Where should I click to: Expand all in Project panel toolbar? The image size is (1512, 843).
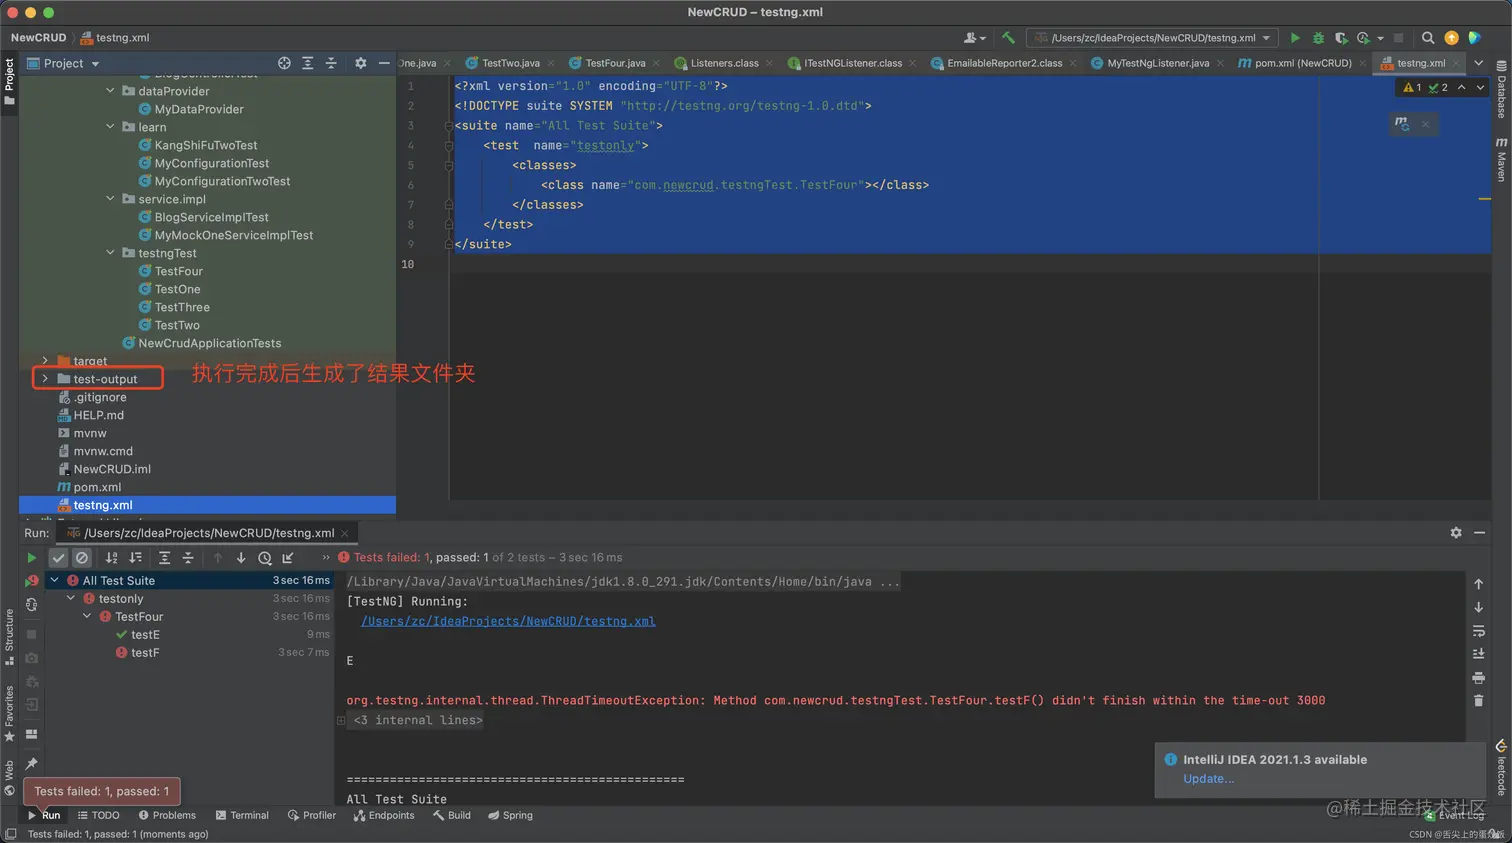tap(308, 63)
